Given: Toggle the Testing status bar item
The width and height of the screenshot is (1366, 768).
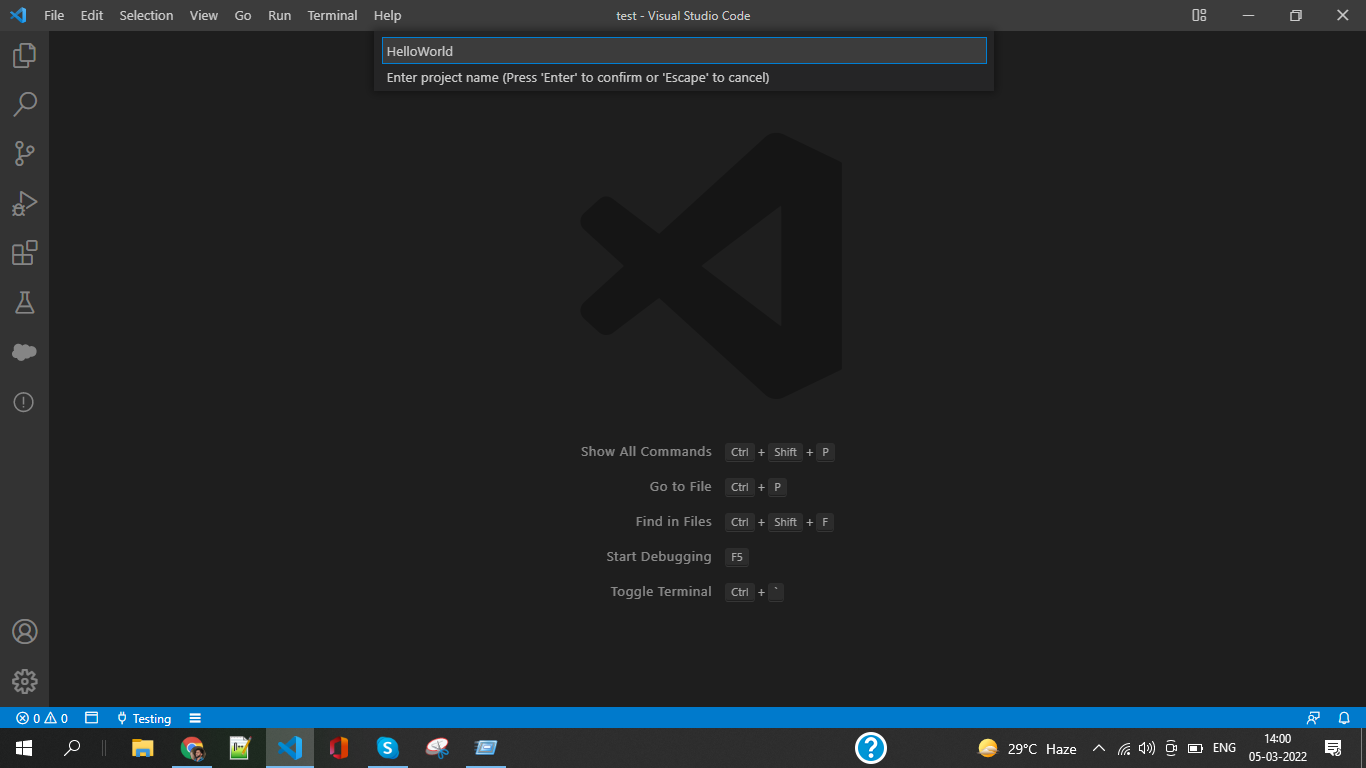Looking at the screenshot, I should coord(144,718).
